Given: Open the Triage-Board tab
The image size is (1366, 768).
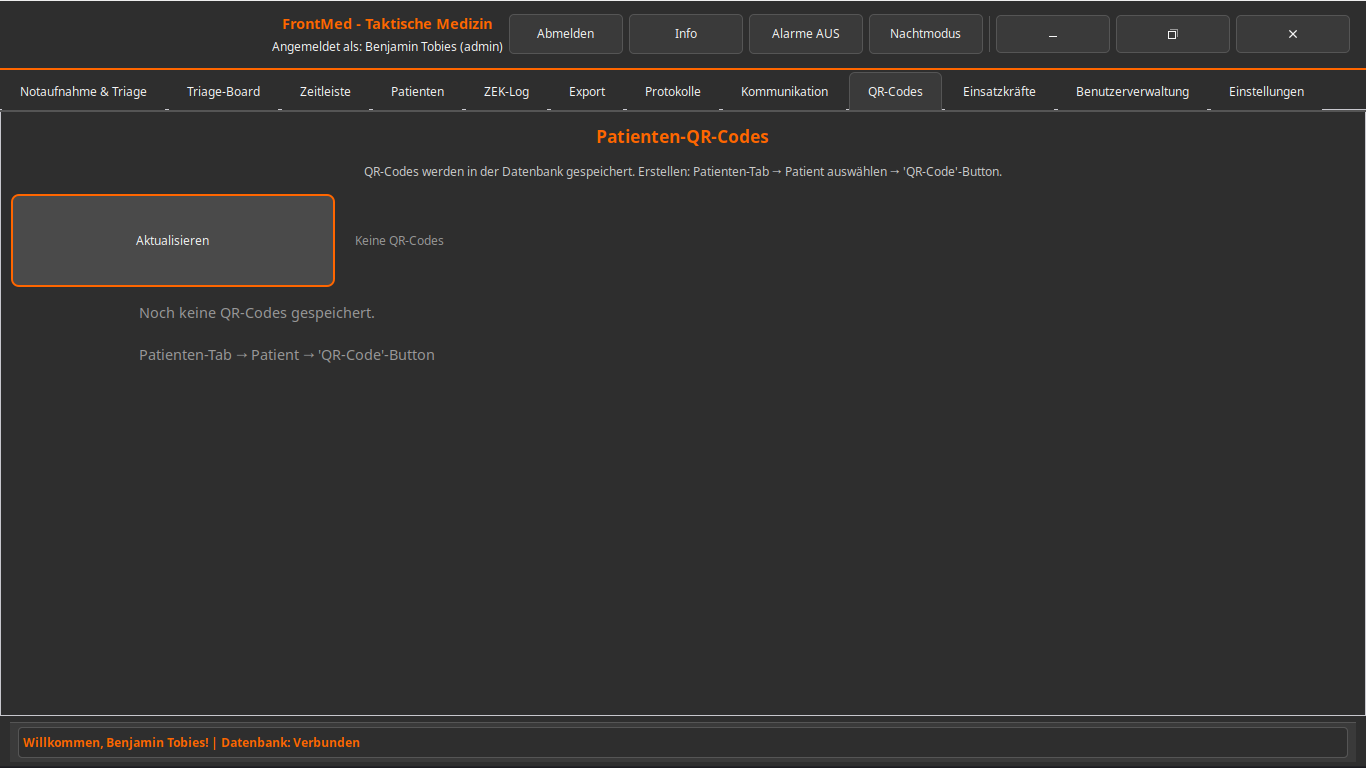Looking at the screenshot, I should tap(223, 92).
